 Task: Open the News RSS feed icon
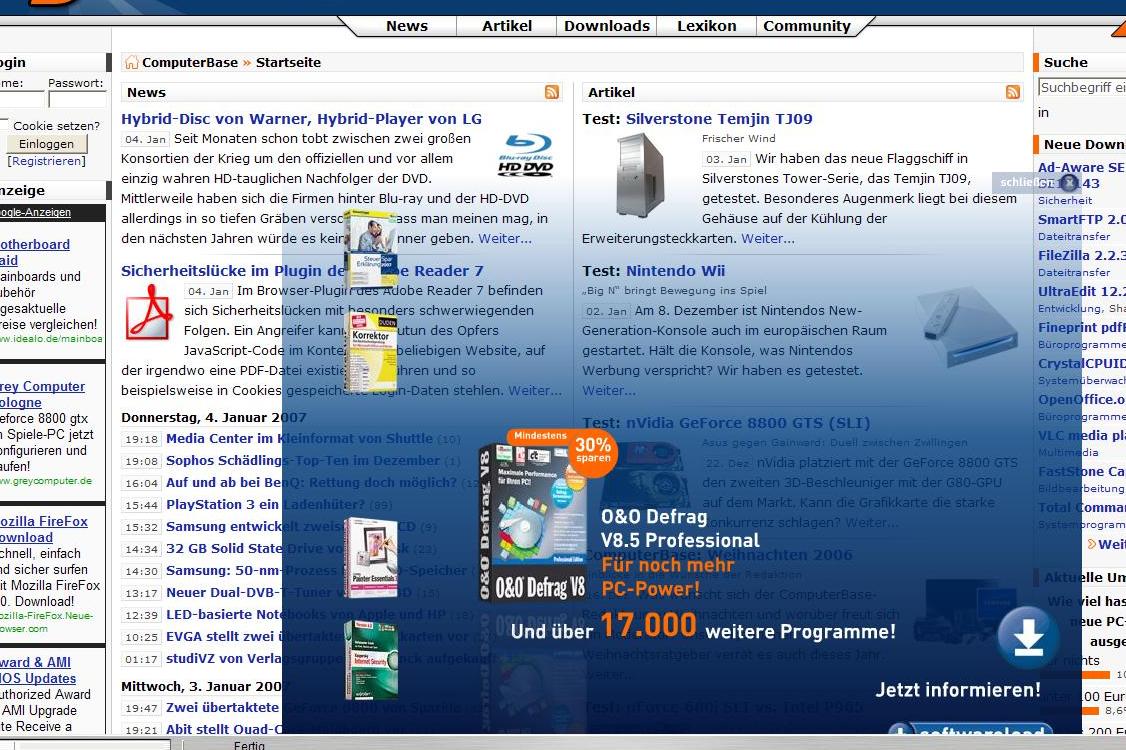click(552, 92)
